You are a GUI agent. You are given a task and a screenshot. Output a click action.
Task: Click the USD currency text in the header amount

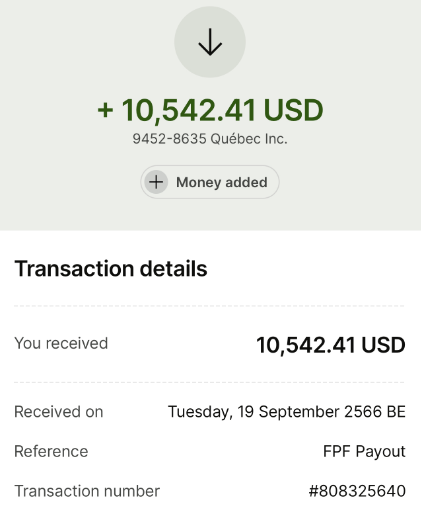point(293,110)
